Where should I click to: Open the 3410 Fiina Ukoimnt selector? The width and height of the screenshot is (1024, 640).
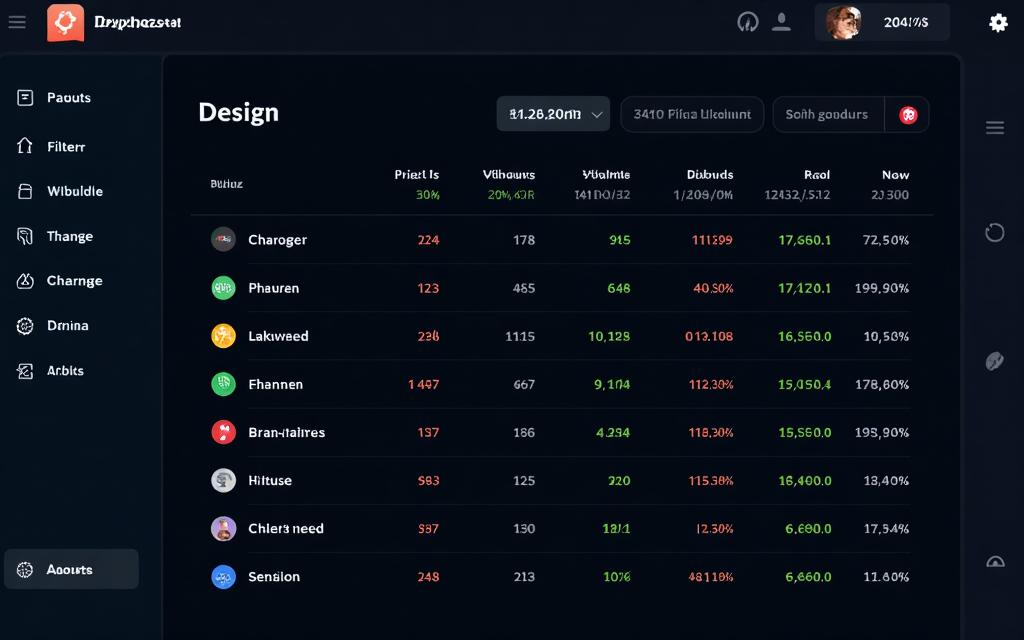692,115
